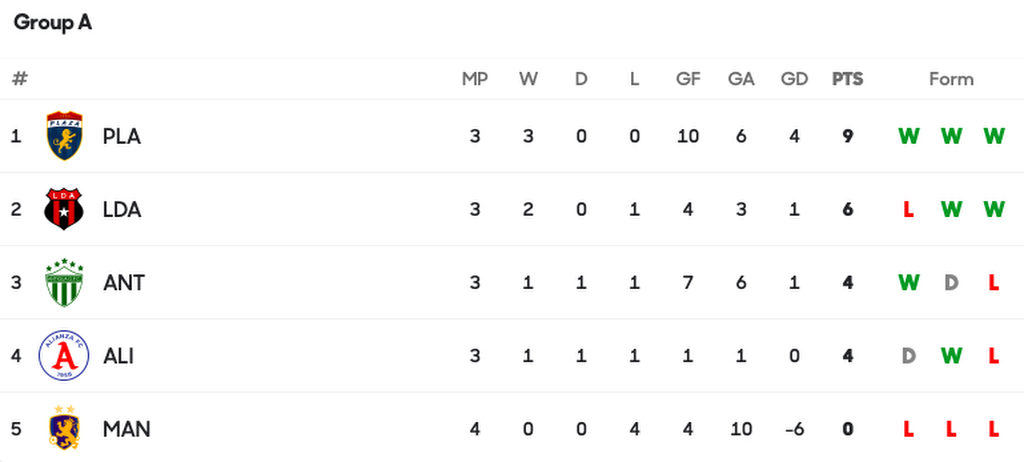This screenshot has height=462, width=1024.
Task: Click the PLA team crest icon
Action: 64,136
